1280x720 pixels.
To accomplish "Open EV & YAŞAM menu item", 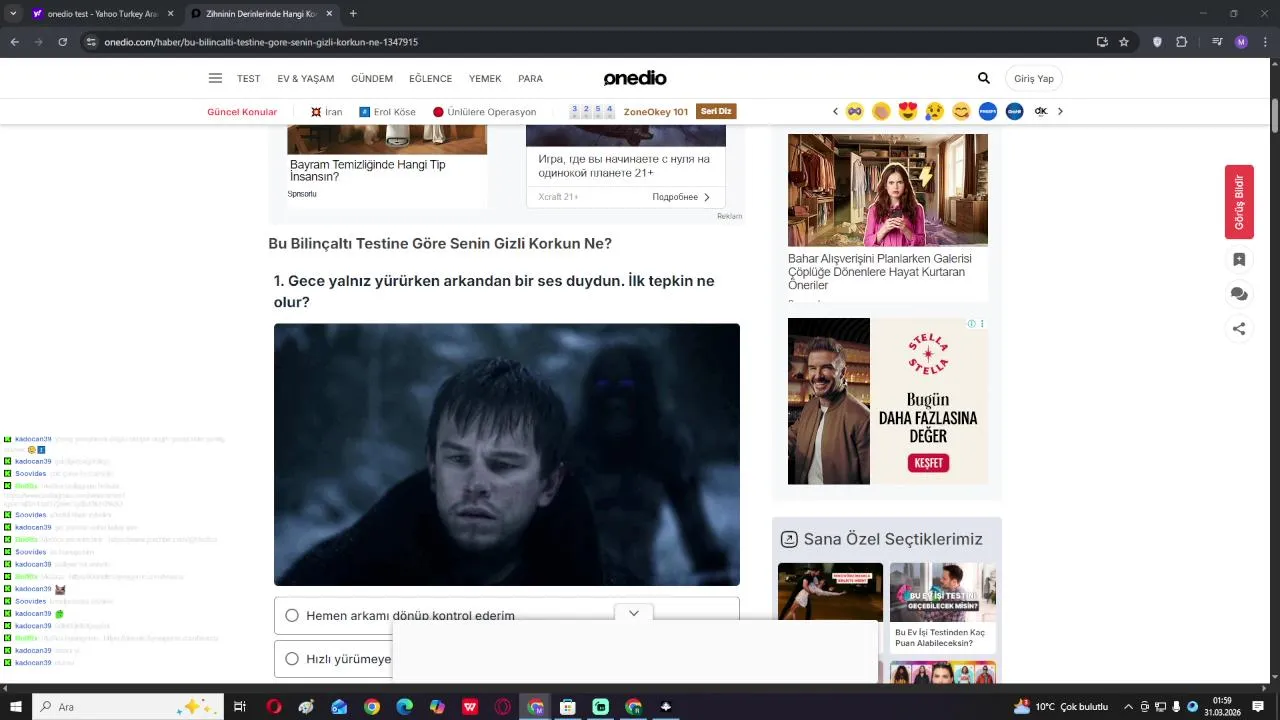I will pyautogui.click(x=306, y=79).
